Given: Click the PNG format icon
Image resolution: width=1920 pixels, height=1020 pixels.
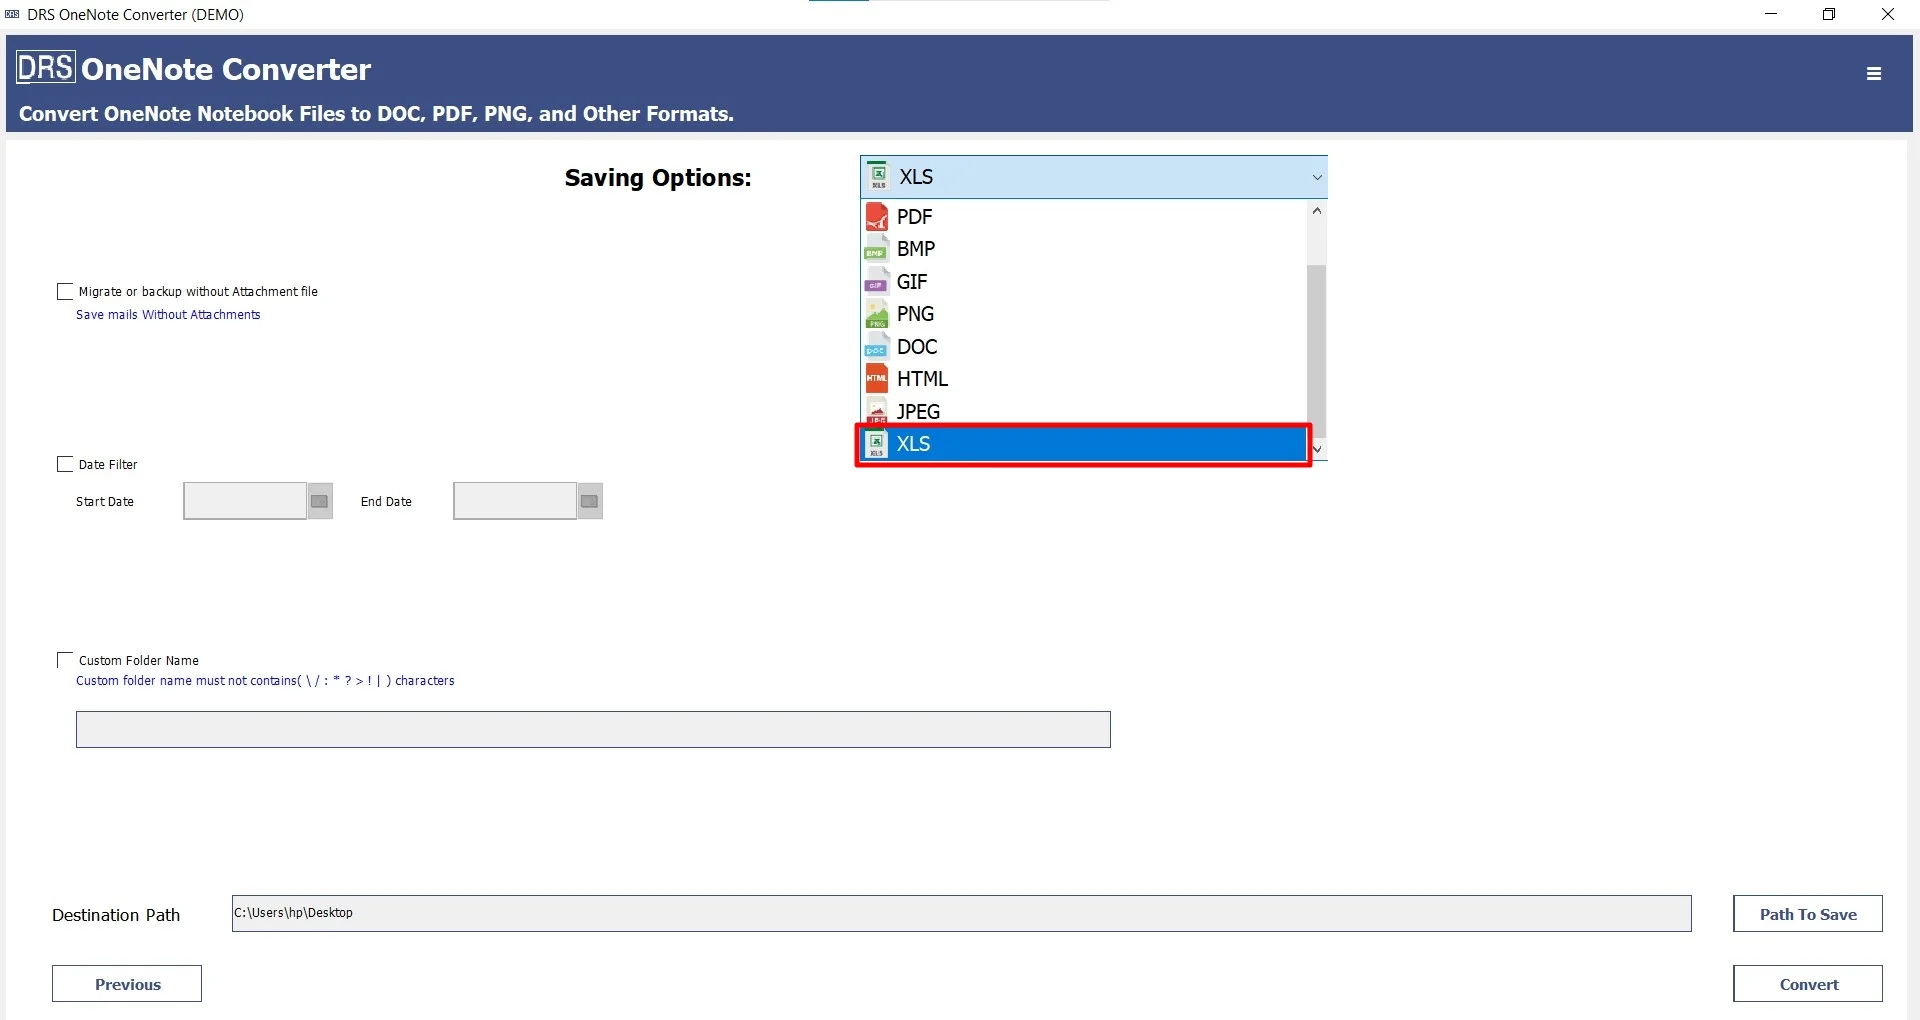Looking at the screenshot, I should click(877, 314).
